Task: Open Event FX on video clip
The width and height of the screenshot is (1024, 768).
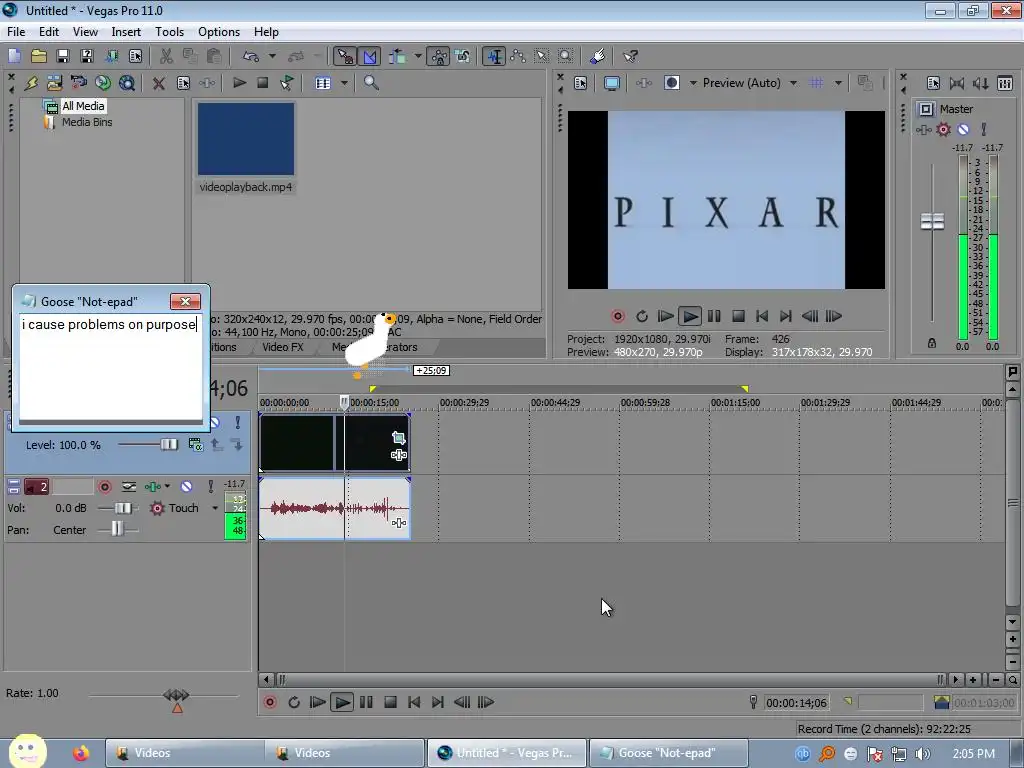Action: (x=398, y=455)
